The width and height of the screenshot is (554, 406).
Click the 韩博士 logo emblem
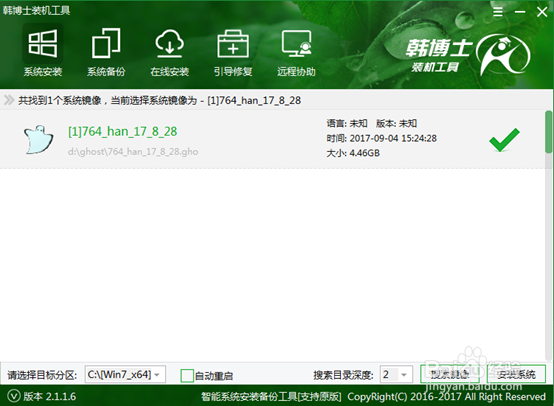[503, 55]
